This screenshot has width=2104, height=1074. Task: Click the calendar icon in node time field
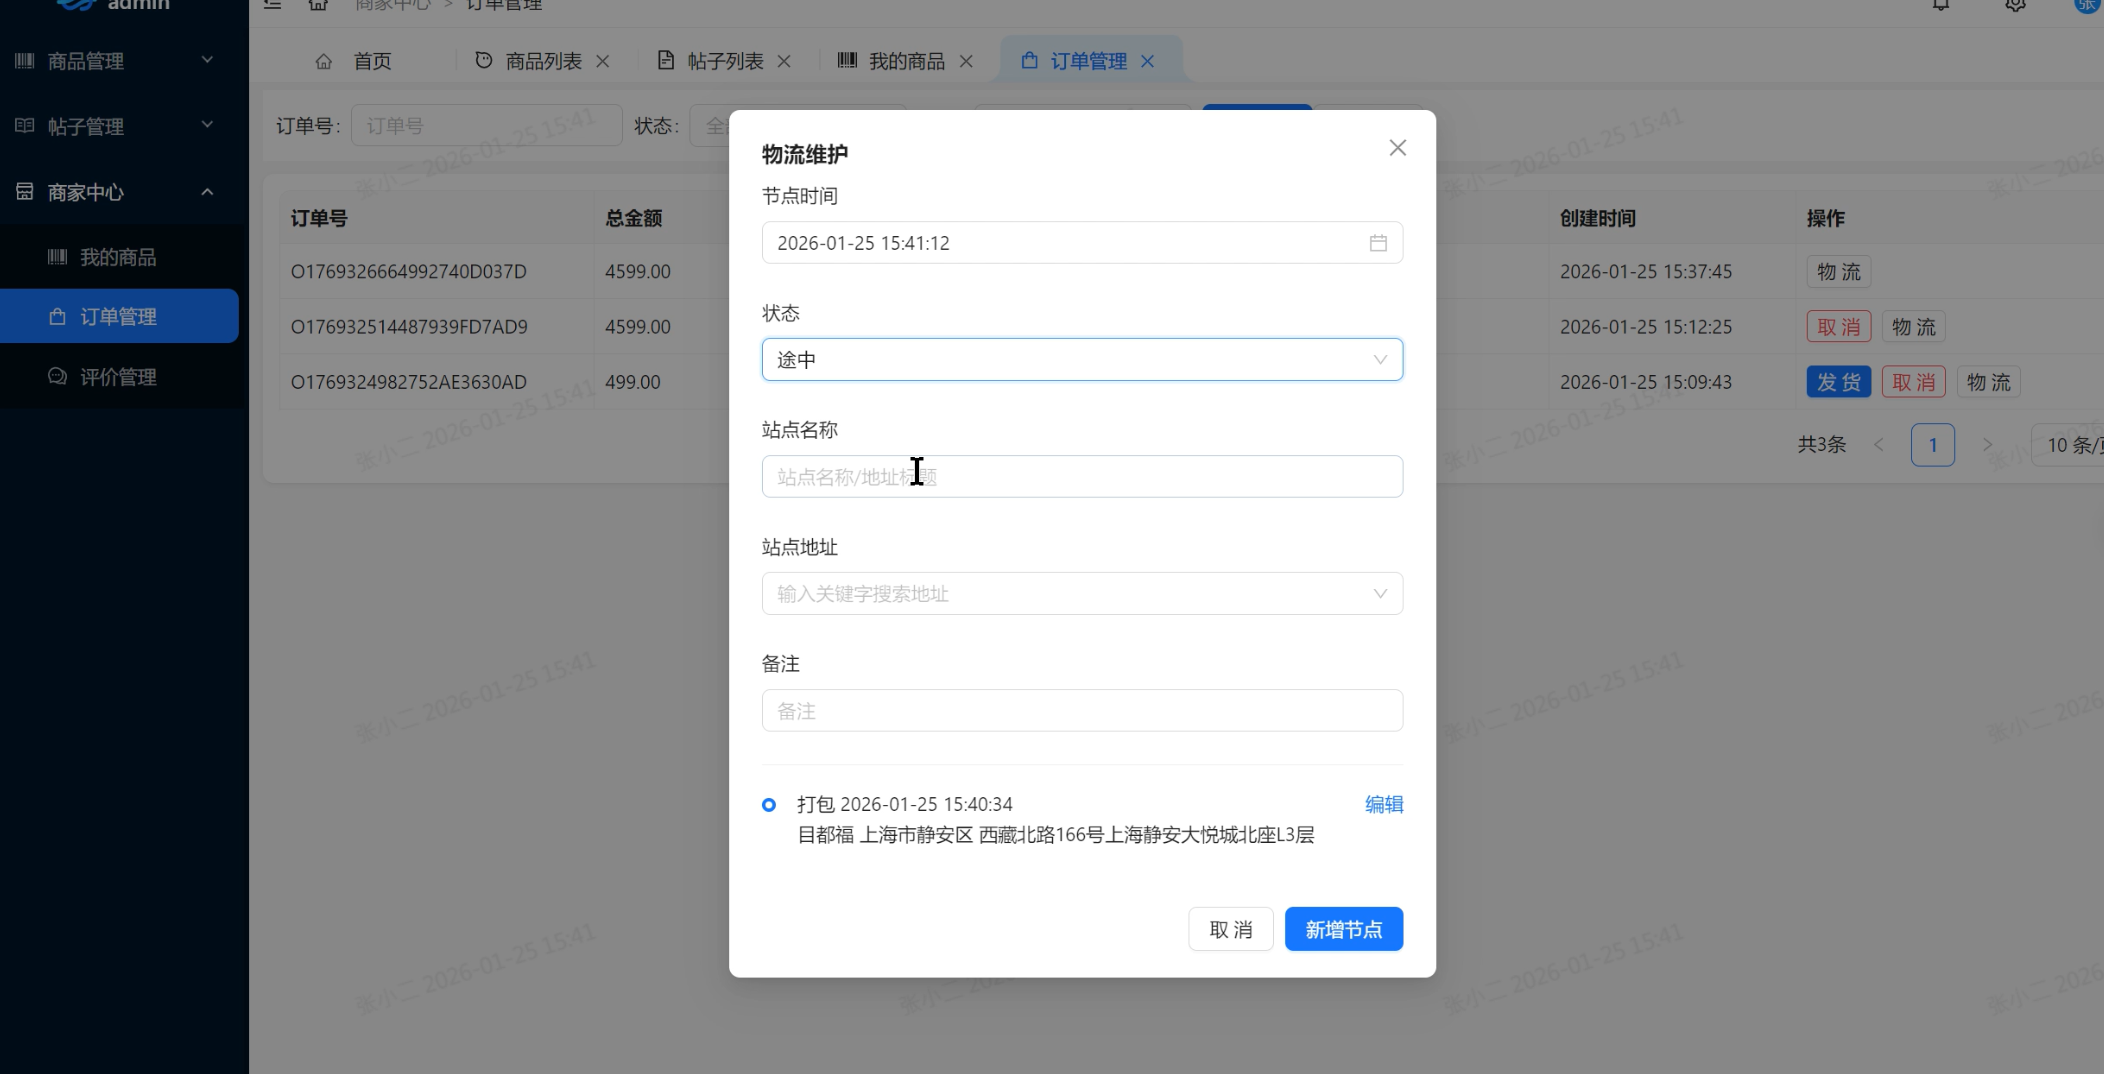point(1378,243)
